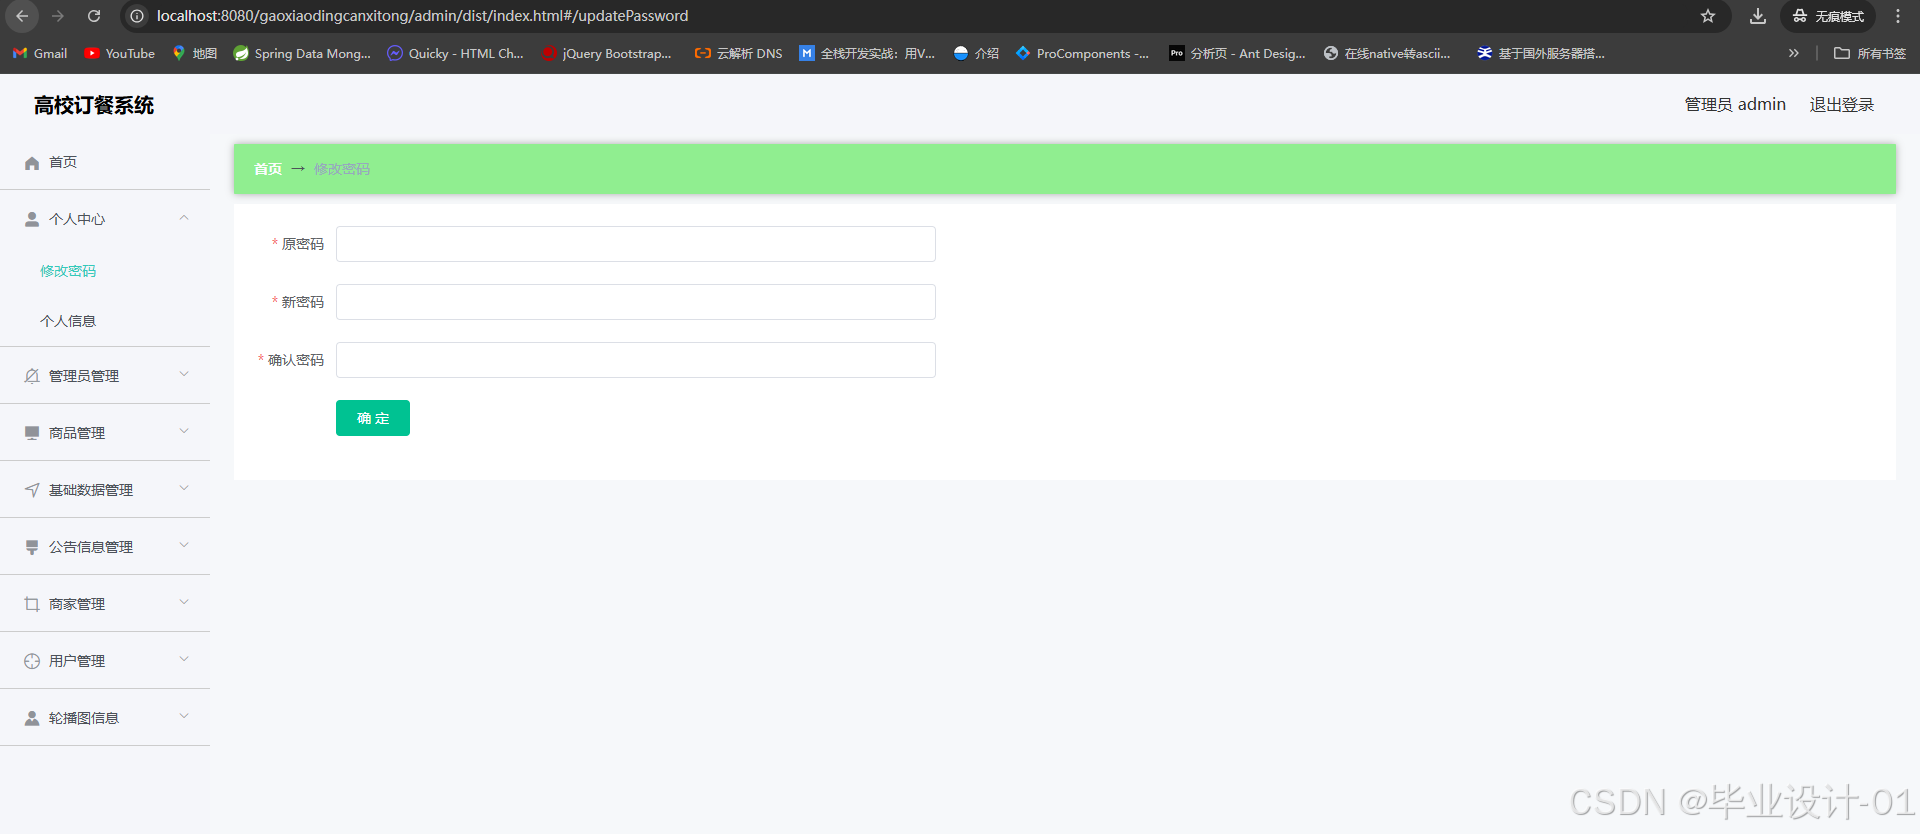The width and height of the screenshot is (1920, 834).
Task: Open the Gmail bookmark
Action: click(40, 53)
